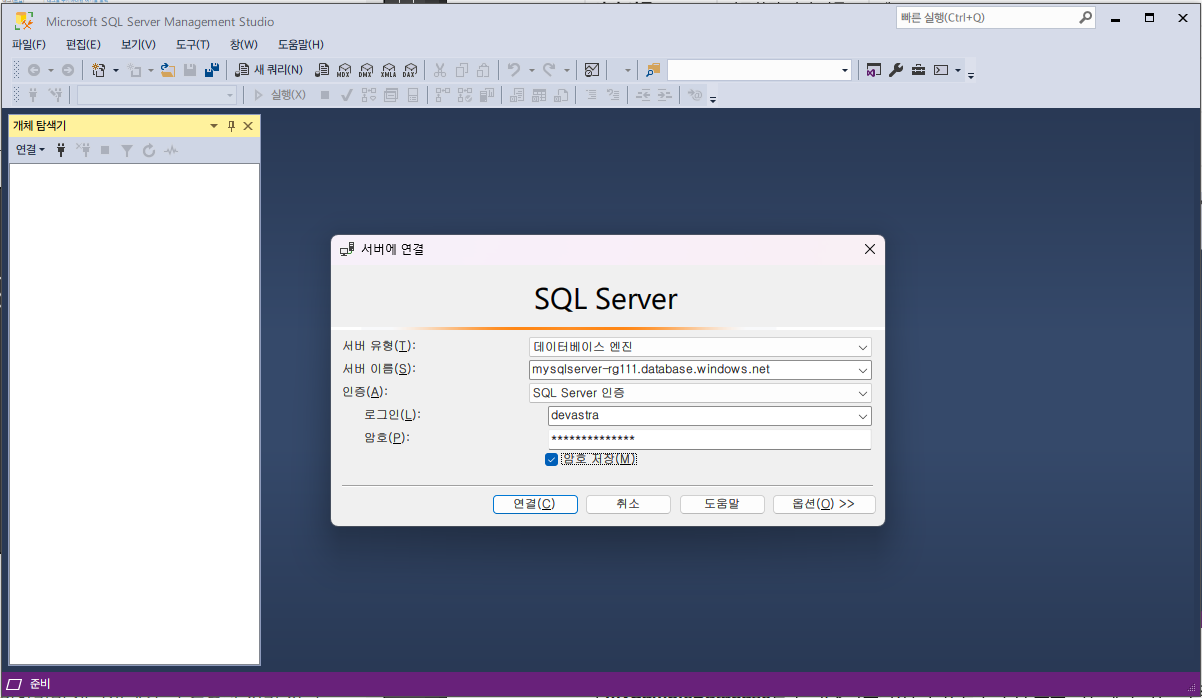Open the Object Explorer window options arrow

(213, 126)
